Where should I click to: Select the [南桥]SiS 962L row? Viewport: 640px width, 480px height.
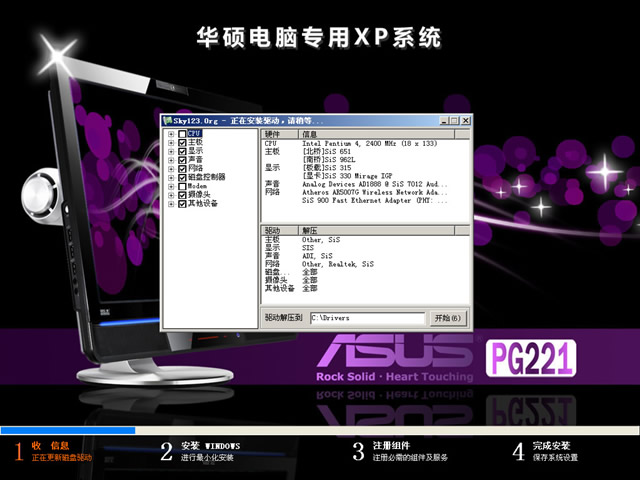click(365, 160)
